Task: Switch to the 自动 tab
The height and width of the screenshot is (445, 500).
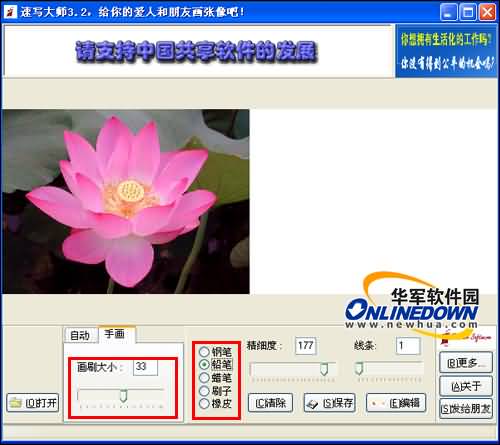Action: (80, 335)
